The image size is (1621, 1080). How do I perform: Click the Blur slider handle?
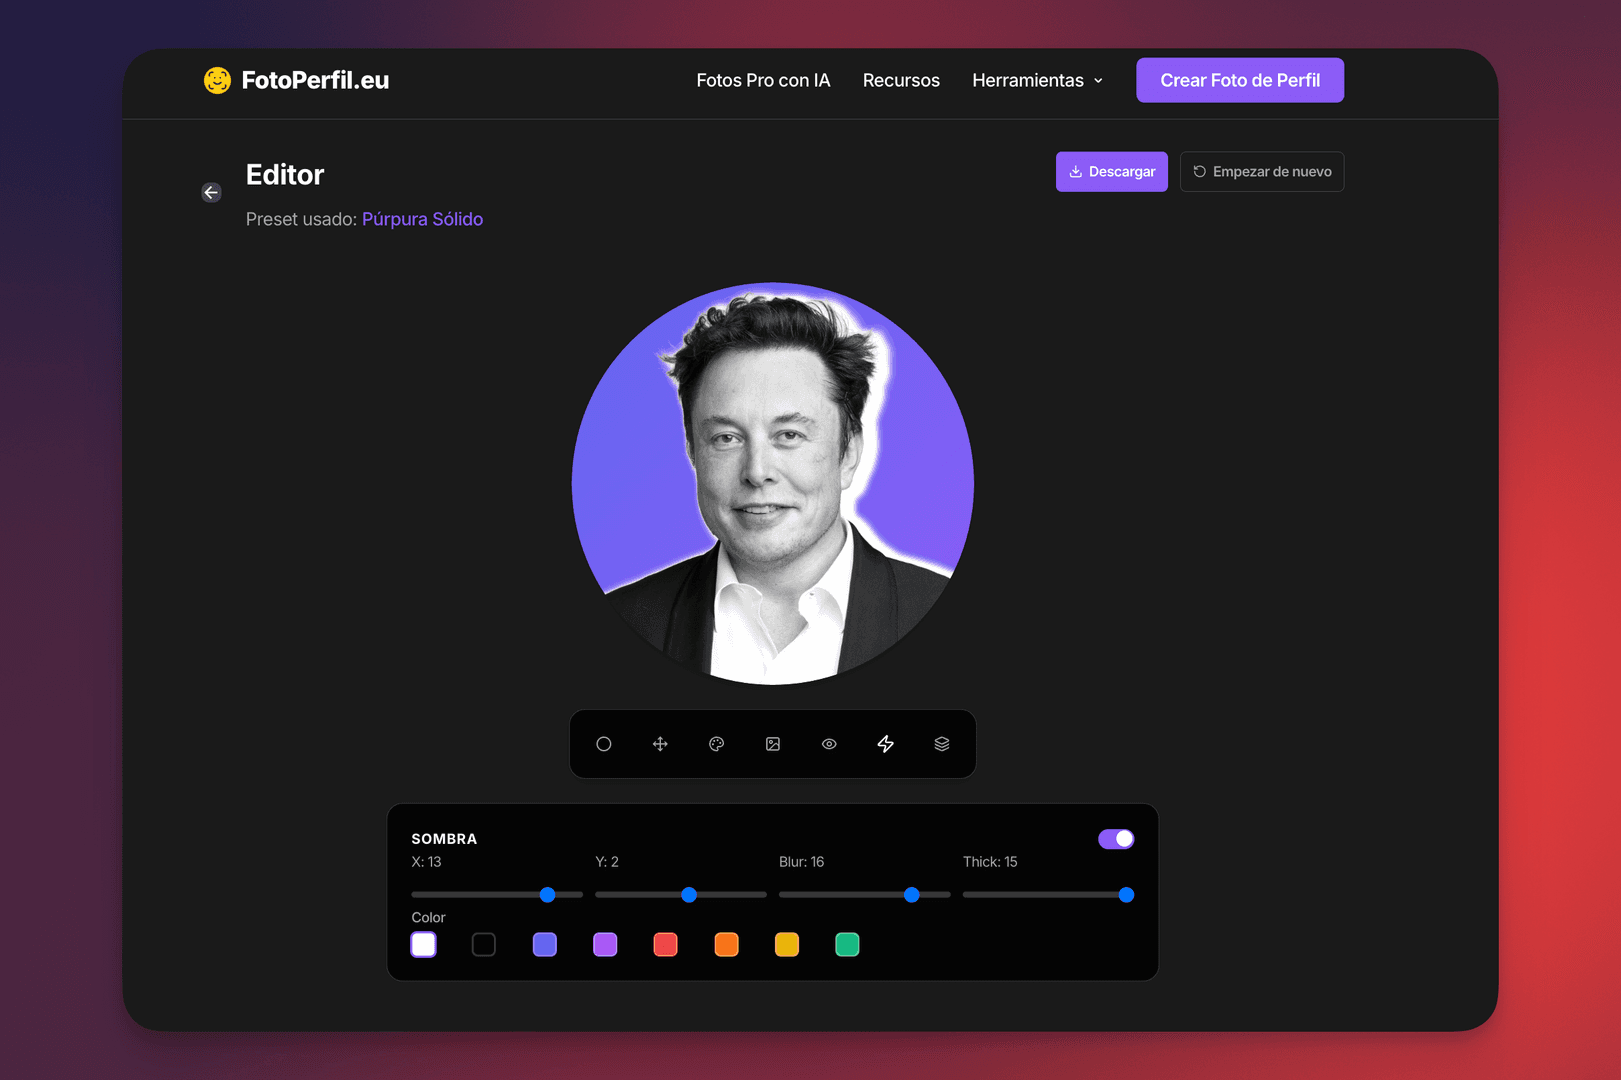click(911, 895)
